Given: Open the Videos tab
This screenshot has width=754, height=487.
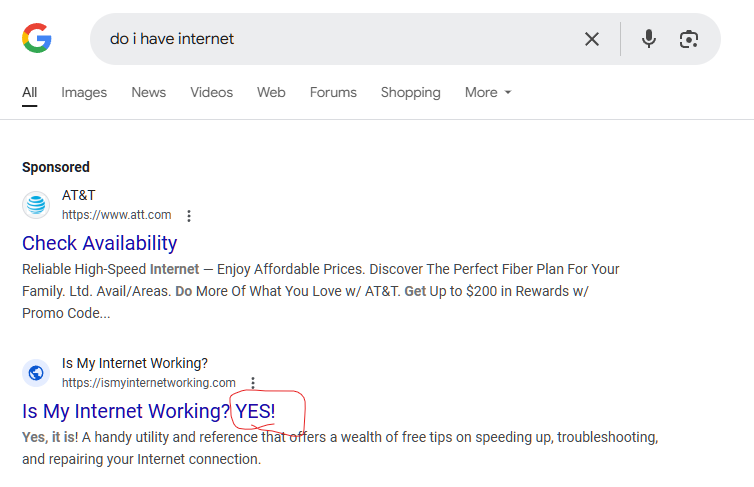Looking at the screenshot, I should pos(211,92).
